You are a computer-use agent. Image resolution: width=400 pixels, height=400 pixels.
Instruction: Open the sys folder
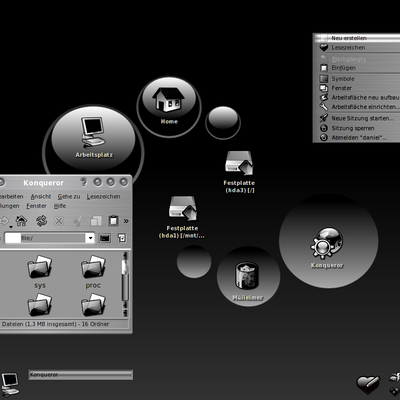point(40,272)
